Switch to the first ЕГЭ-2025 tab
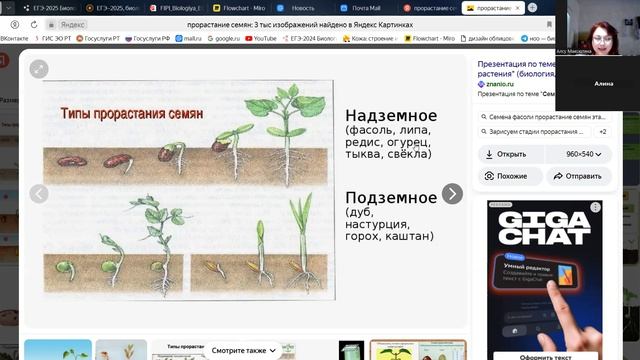This screenshot has width=640, height=360. [x=49, y=8]
